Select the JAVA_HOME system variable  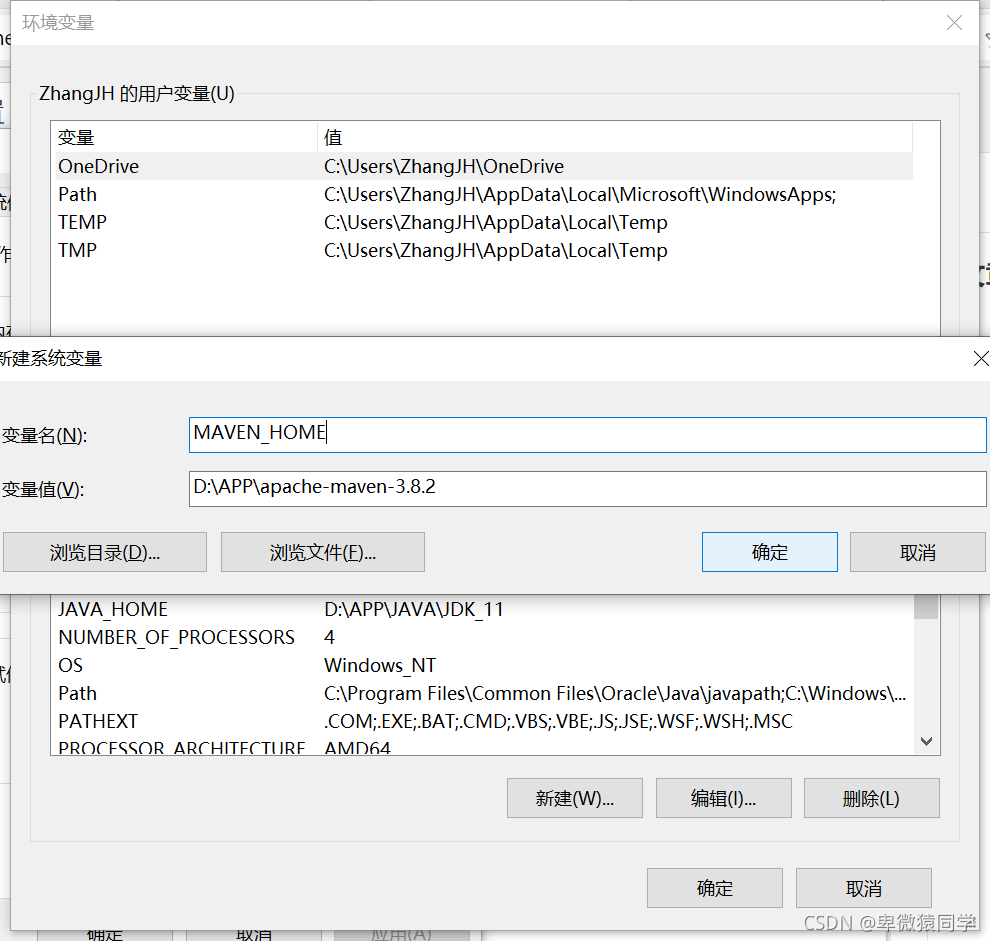tap(484, 609)
